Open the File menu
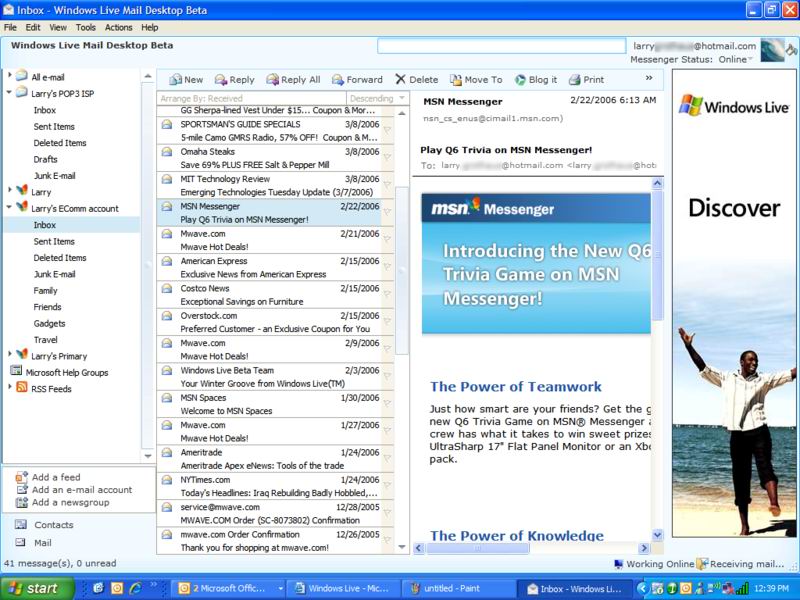 click(x=10, y=28)
